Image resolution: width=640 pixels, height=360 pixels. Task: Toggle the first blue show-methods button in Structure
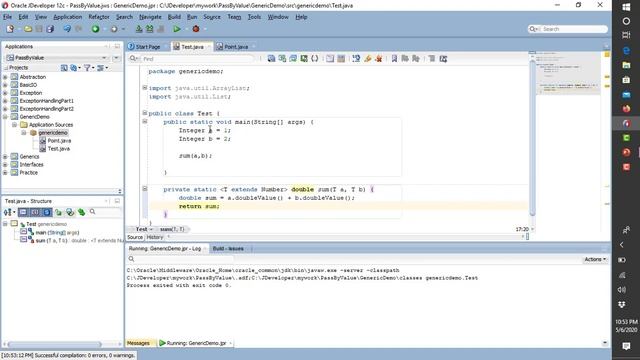pyautogui.click(x=23, y=212)
